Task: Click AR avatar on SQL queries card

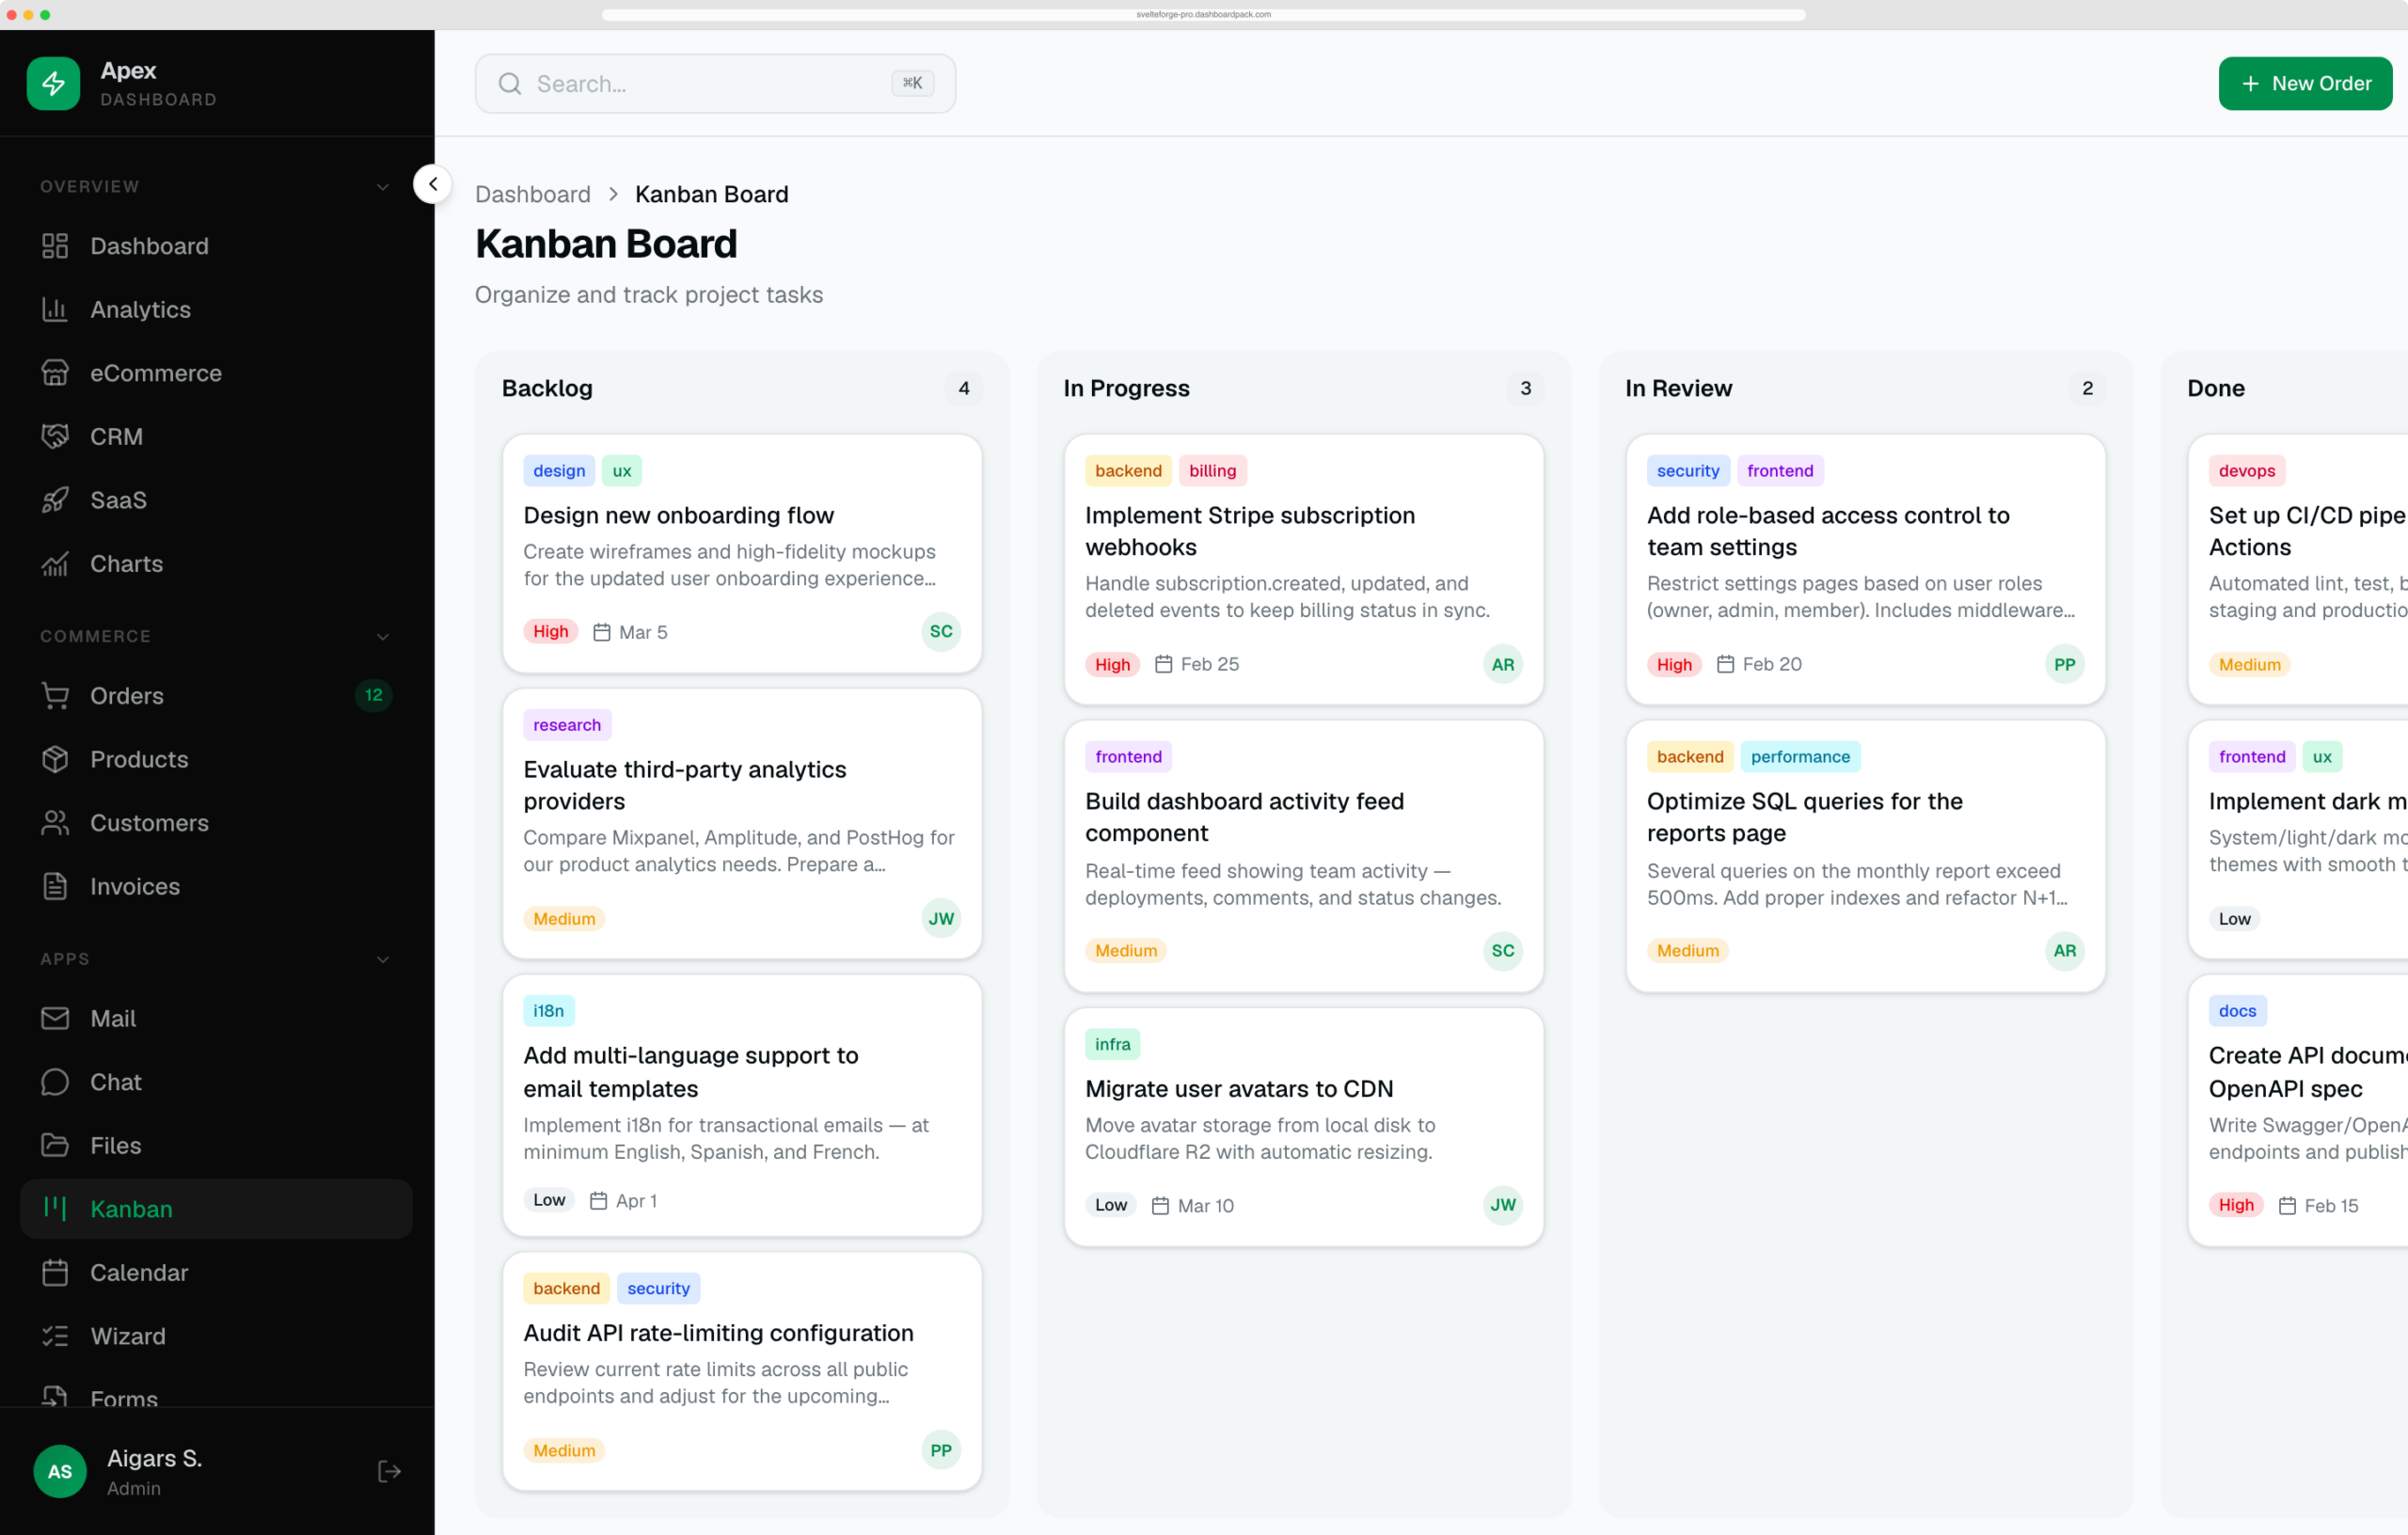Action: (x=2065, y=950)
